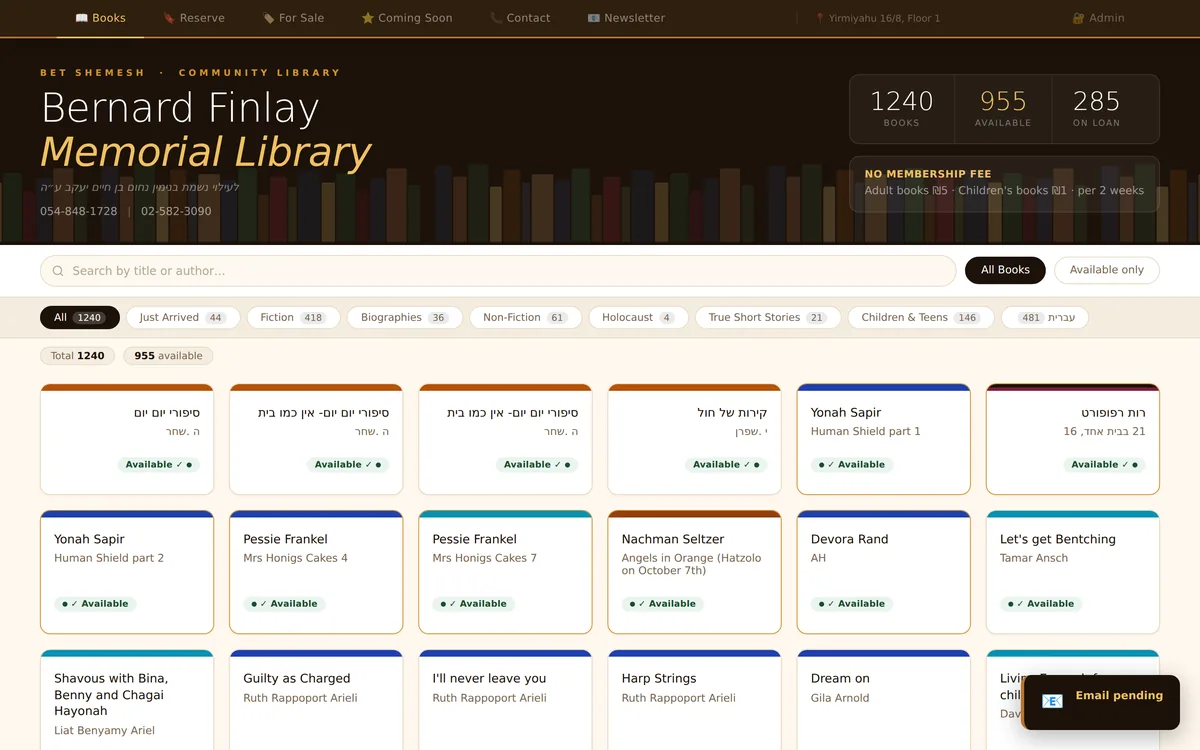
Task: Click the 955 Available stat
Action: [1003, 109]
